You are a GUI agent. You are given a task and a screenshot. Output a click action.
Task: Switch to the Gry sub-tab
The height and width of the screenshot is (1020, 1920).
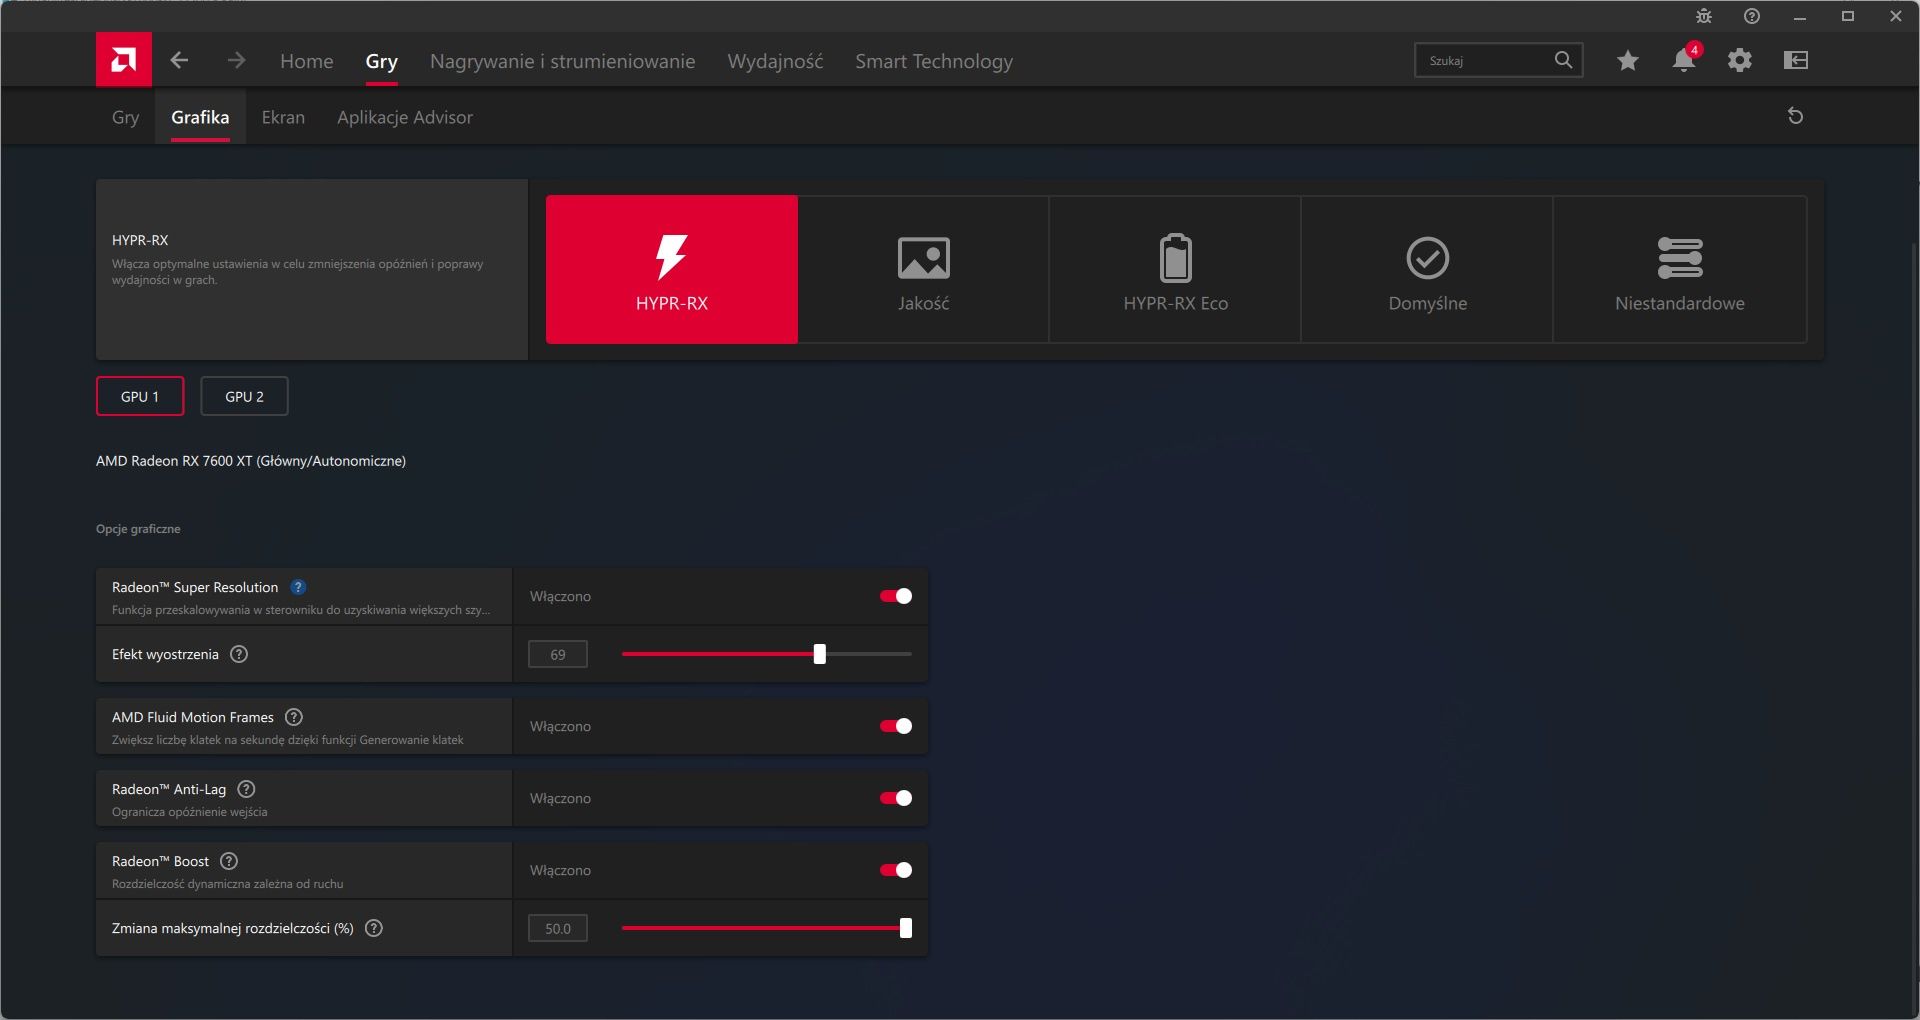click(x=126, y=117)
